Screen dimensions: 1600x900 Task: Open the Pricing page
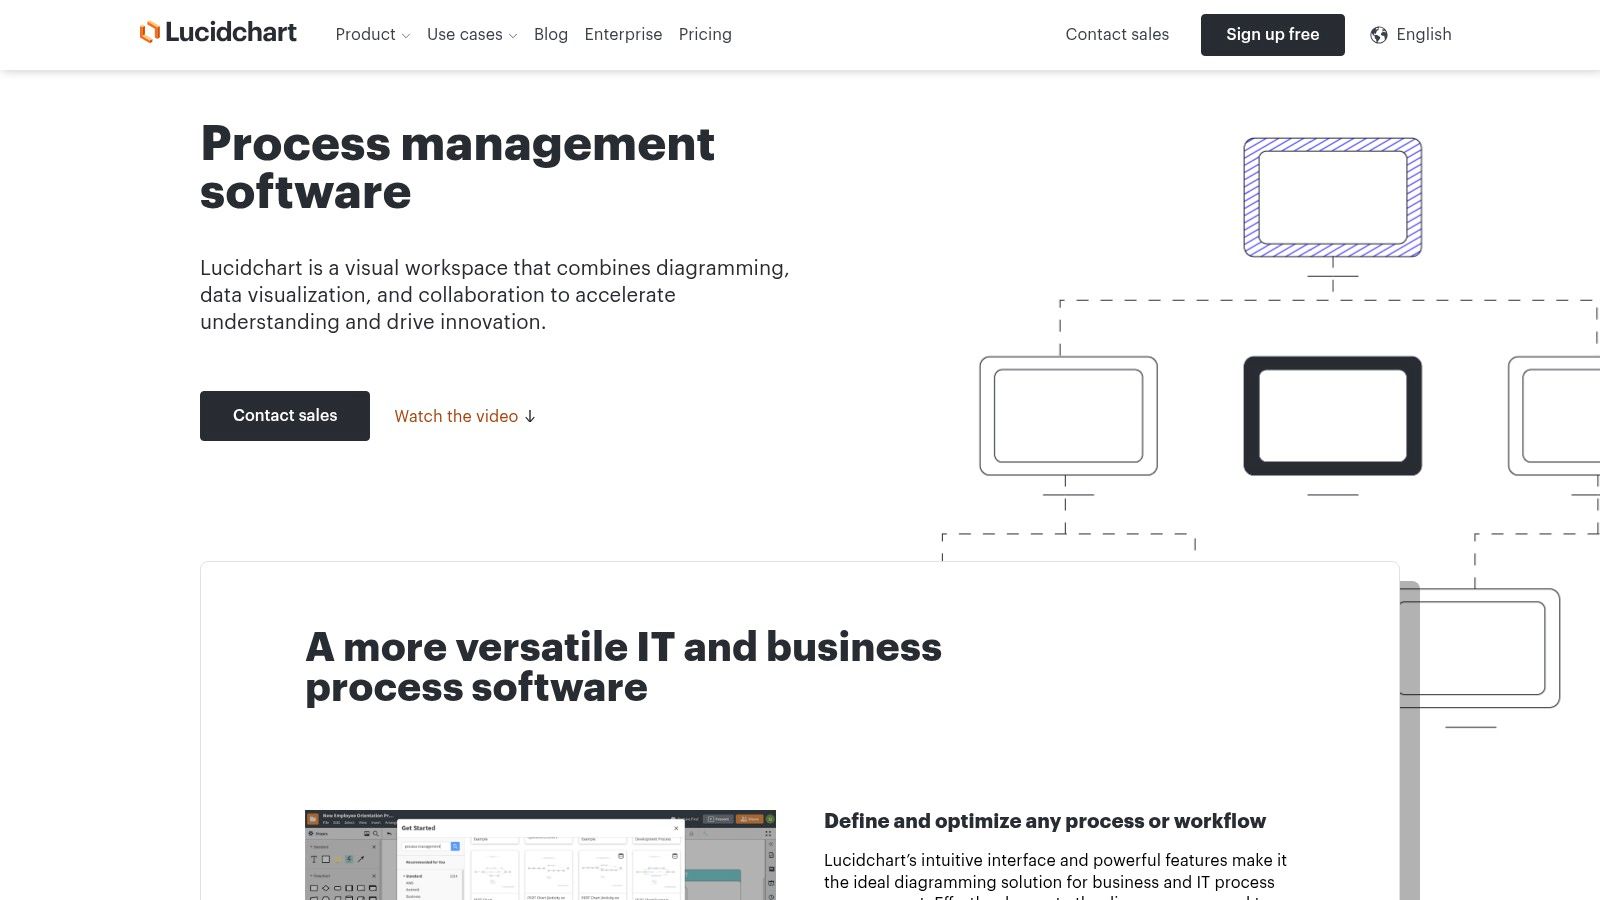point(705,34)
